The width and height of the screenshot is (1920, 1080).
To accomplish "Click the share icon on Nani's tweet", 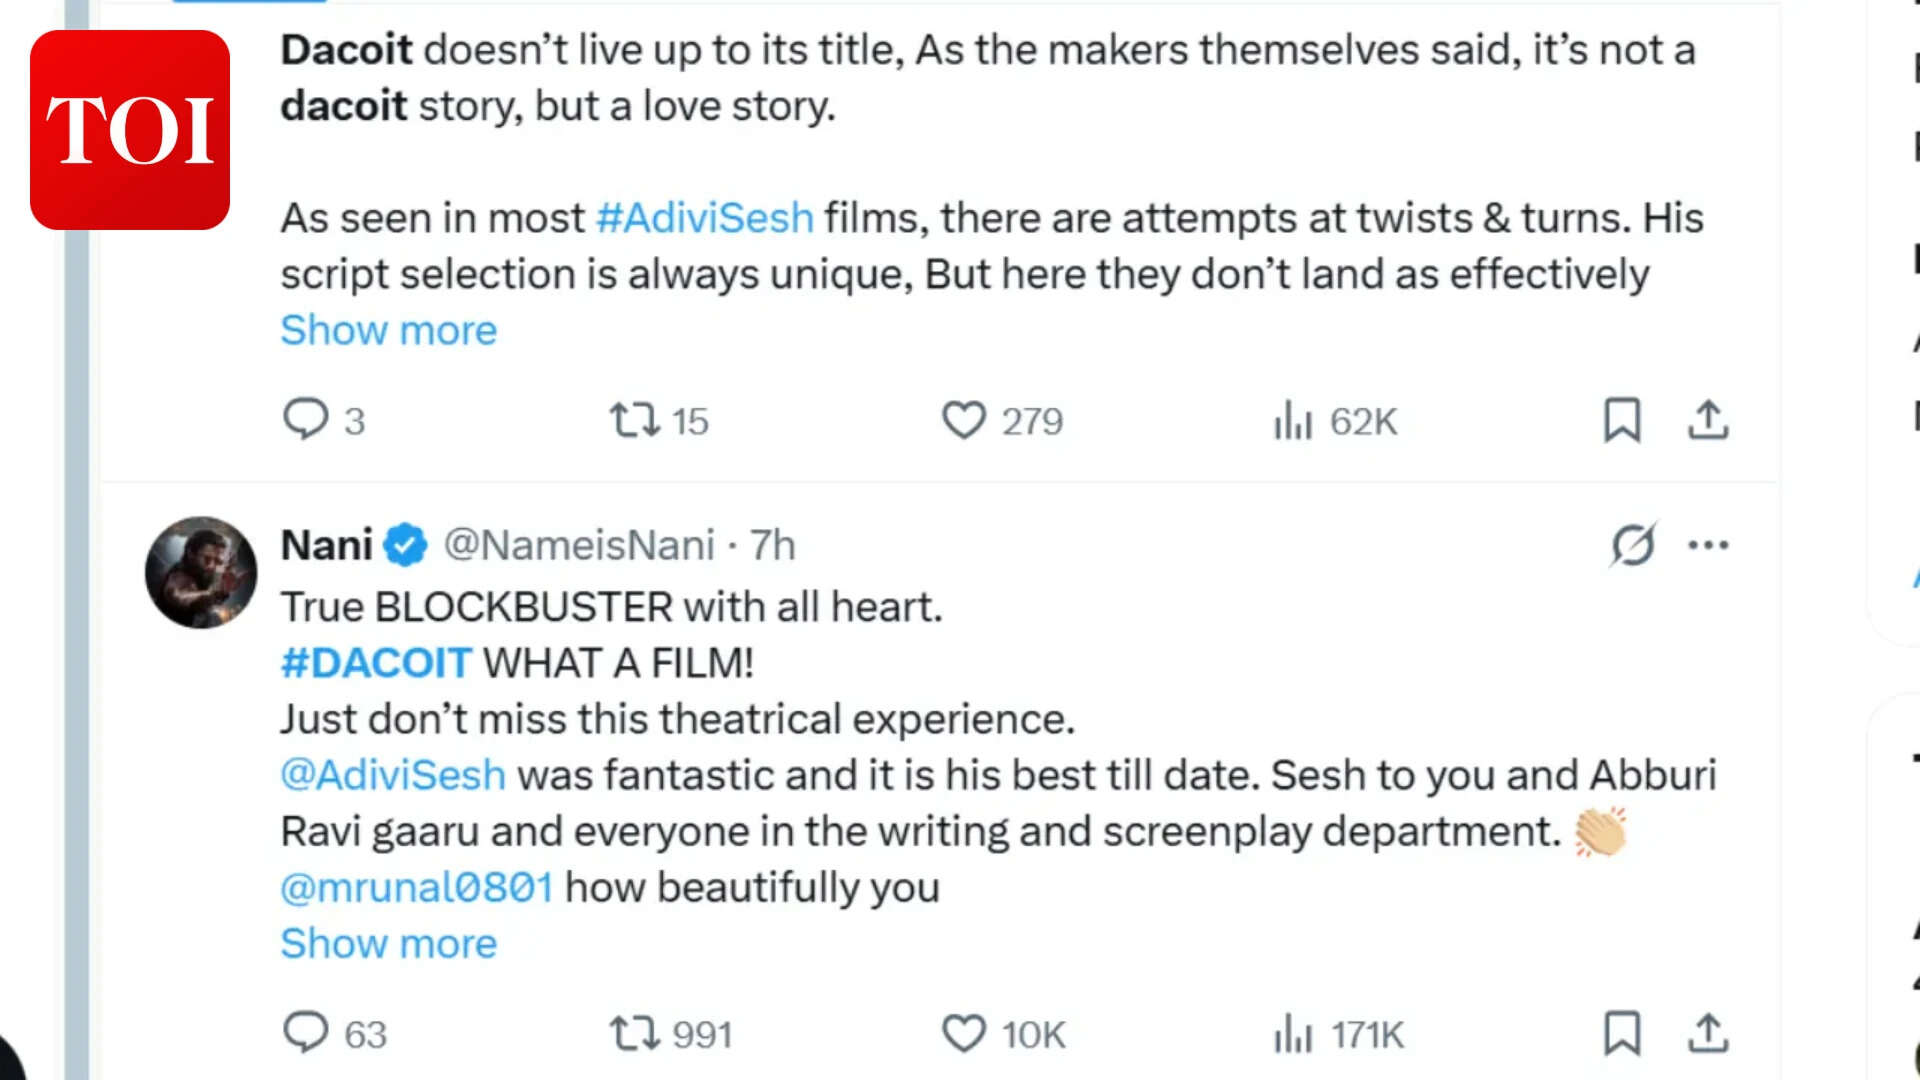I will point(1708,1033).
